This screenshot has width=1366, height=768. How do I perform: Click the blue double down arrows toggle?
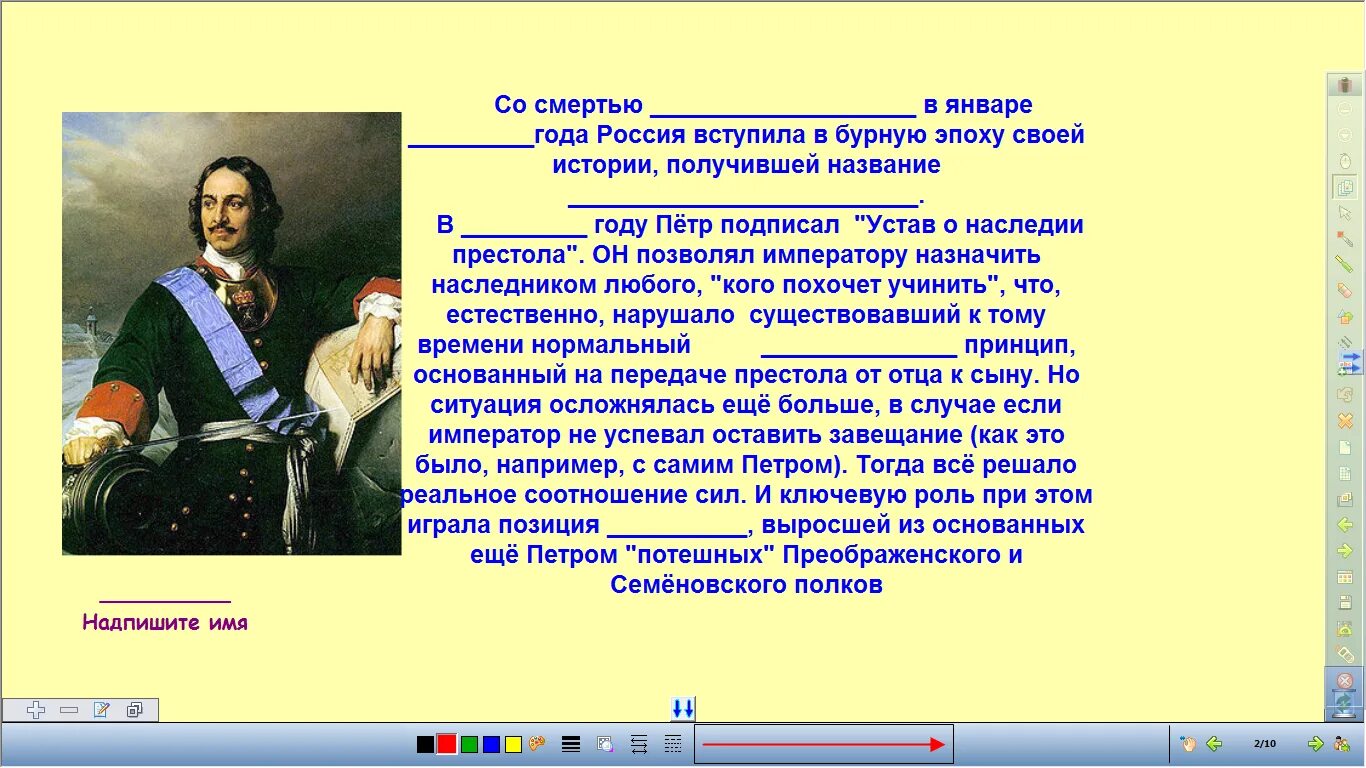683,709
